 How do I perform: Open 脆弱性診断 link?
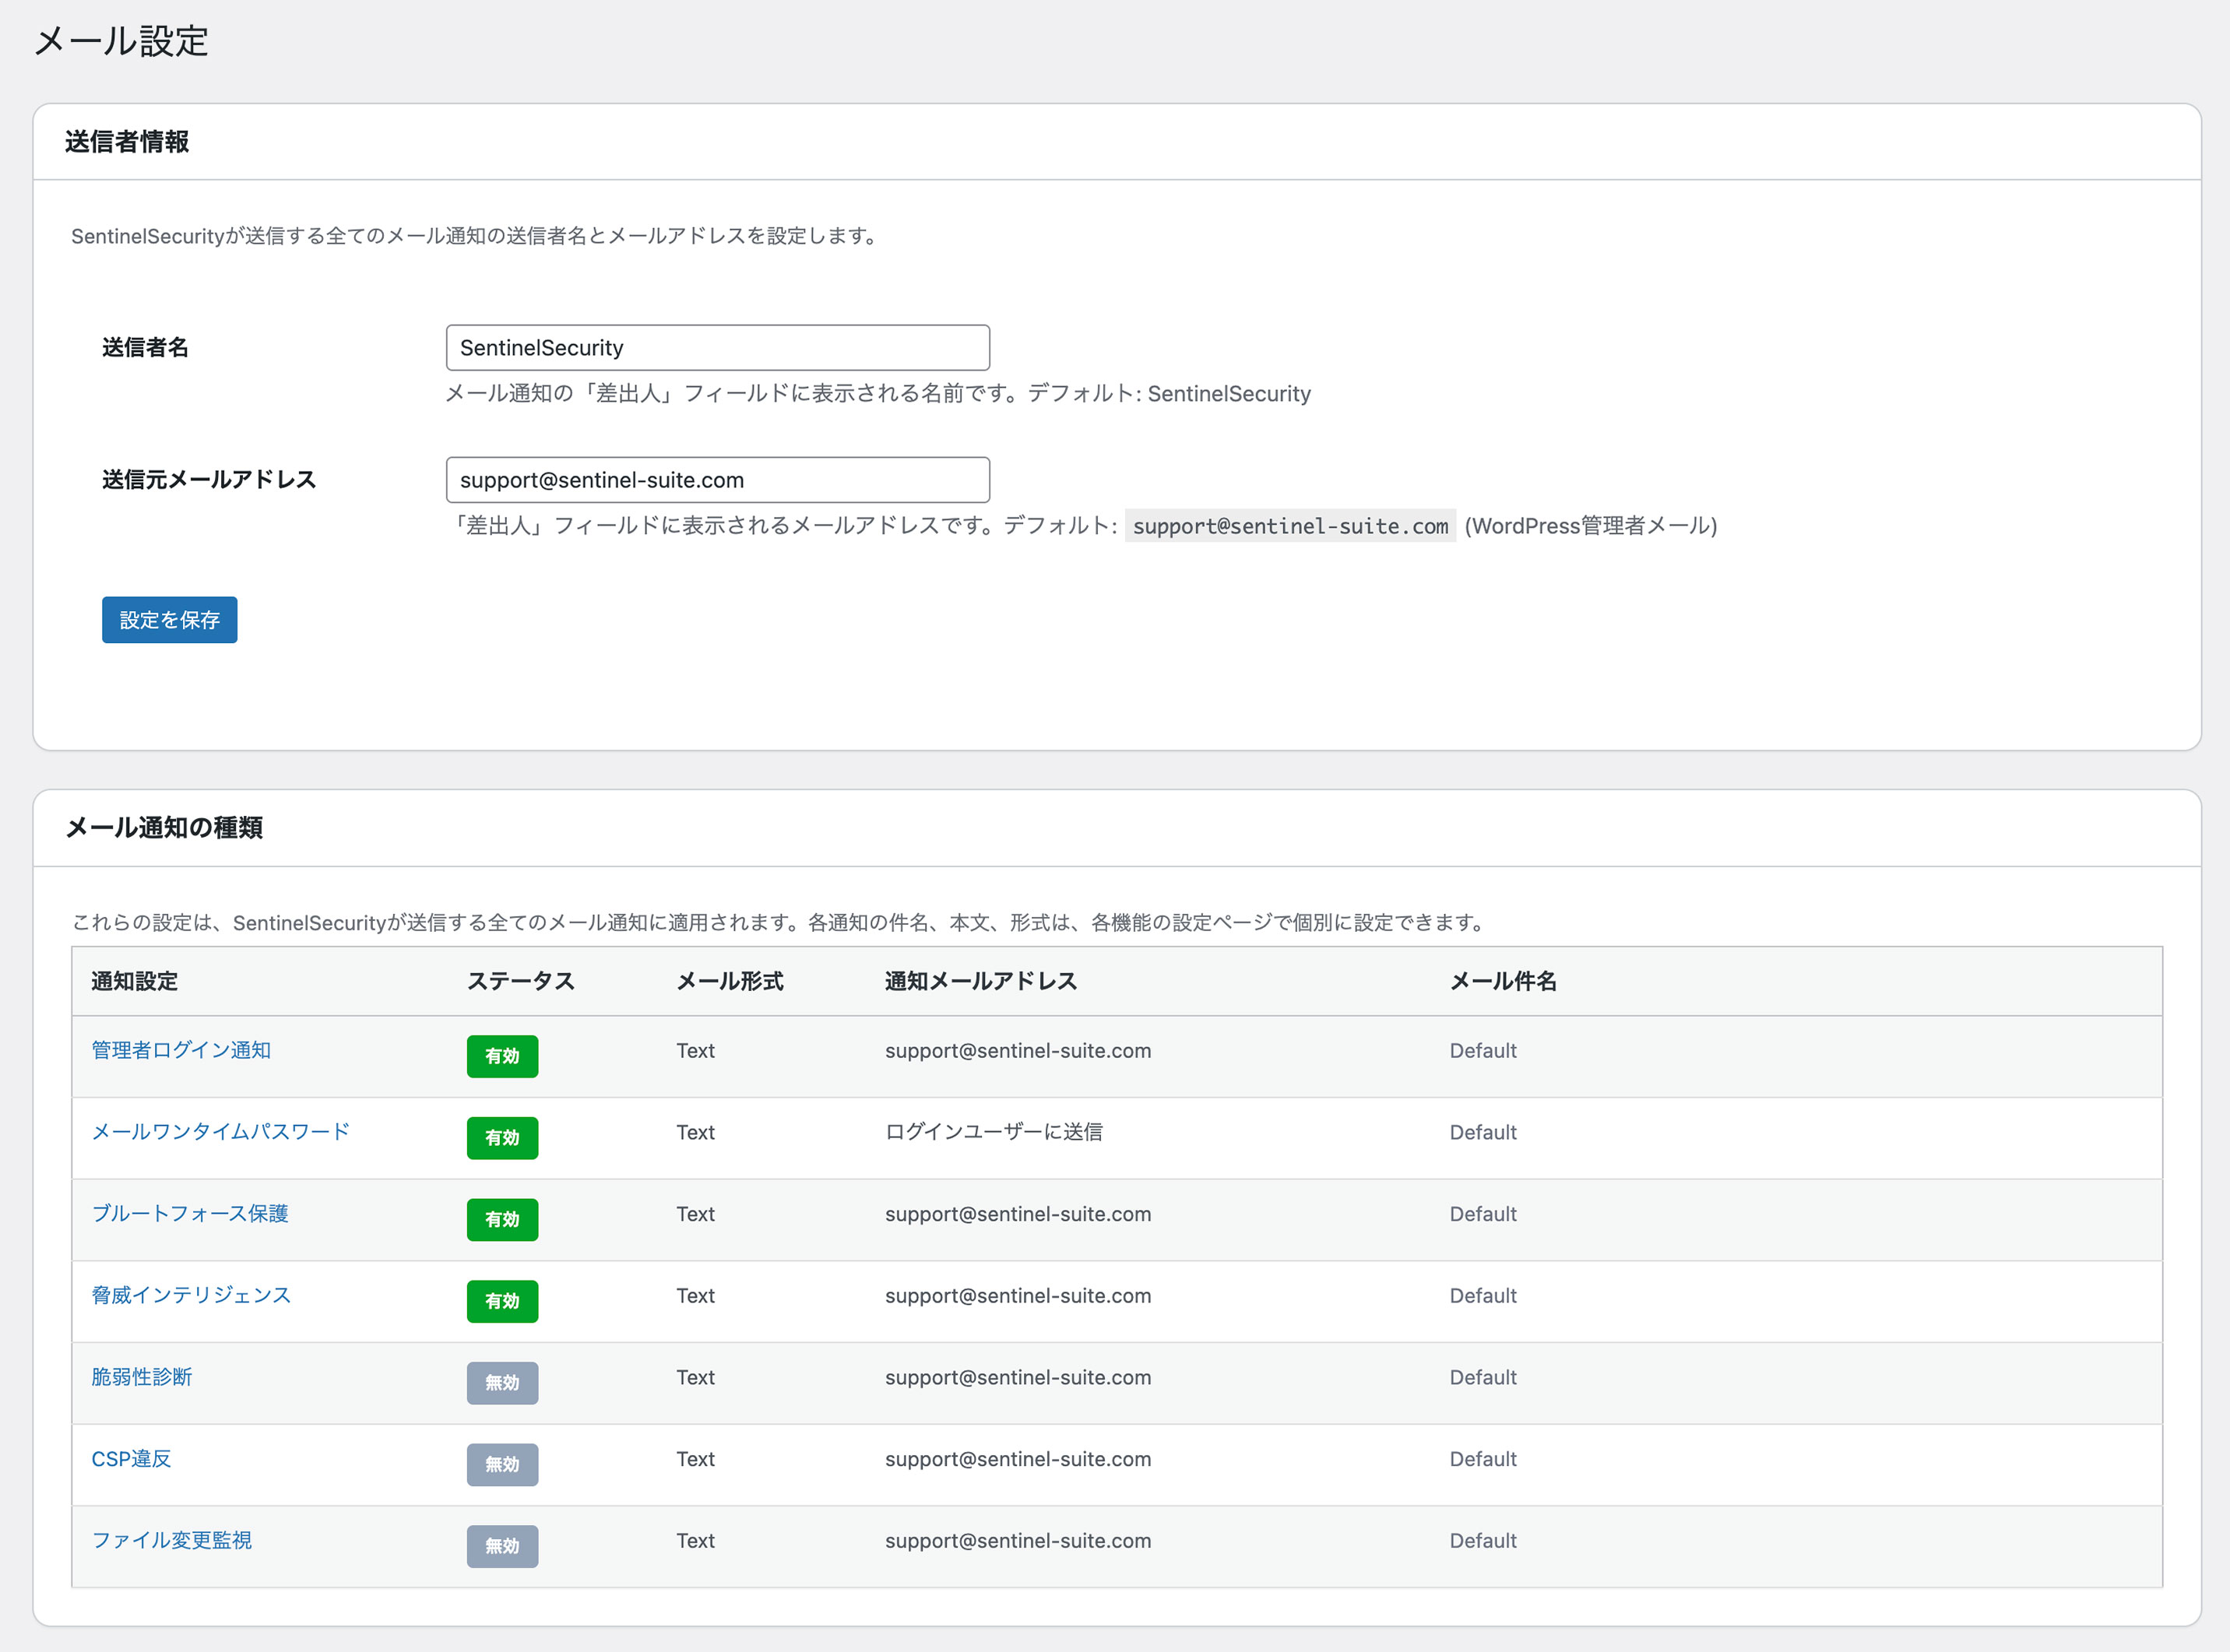(141, 1377)
